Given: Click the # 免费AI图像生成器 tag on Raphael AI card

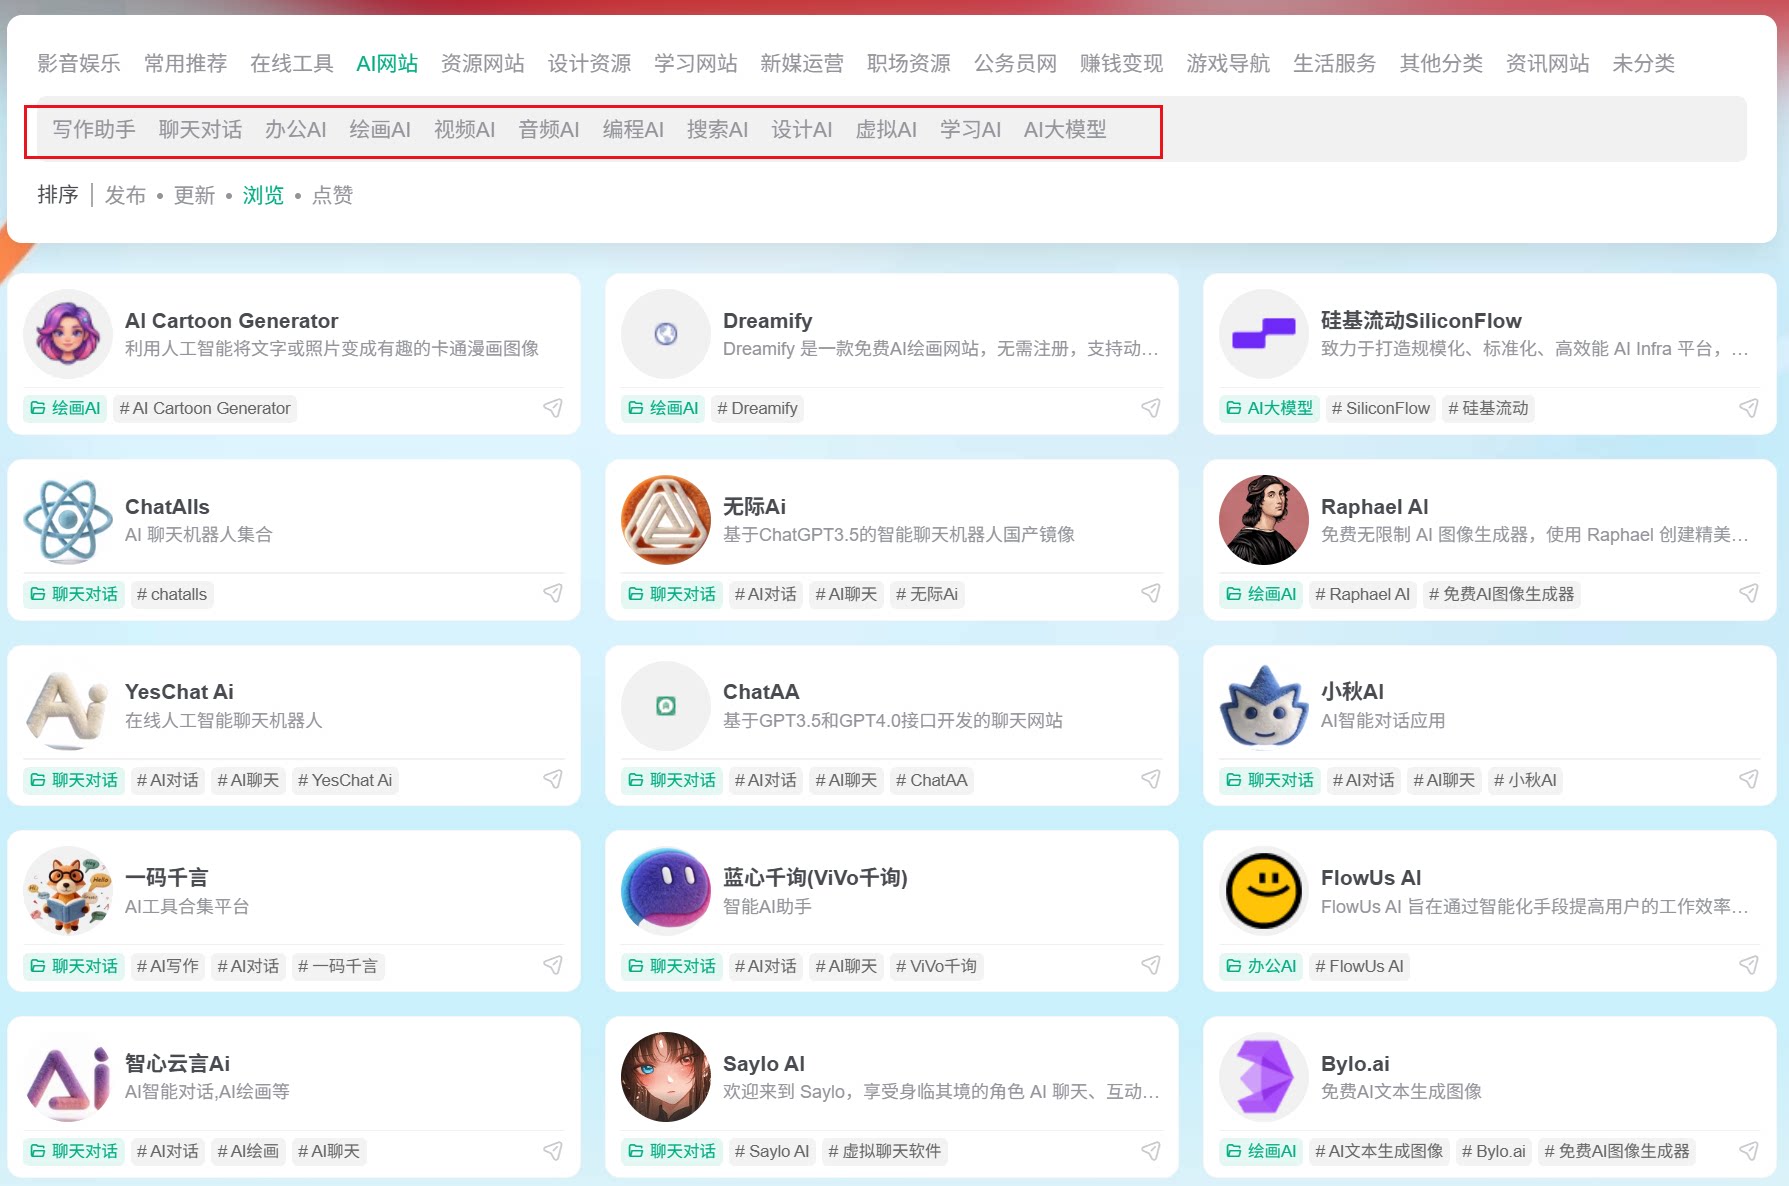Looking at the screenshot, I should click(x=1502, y=594).
